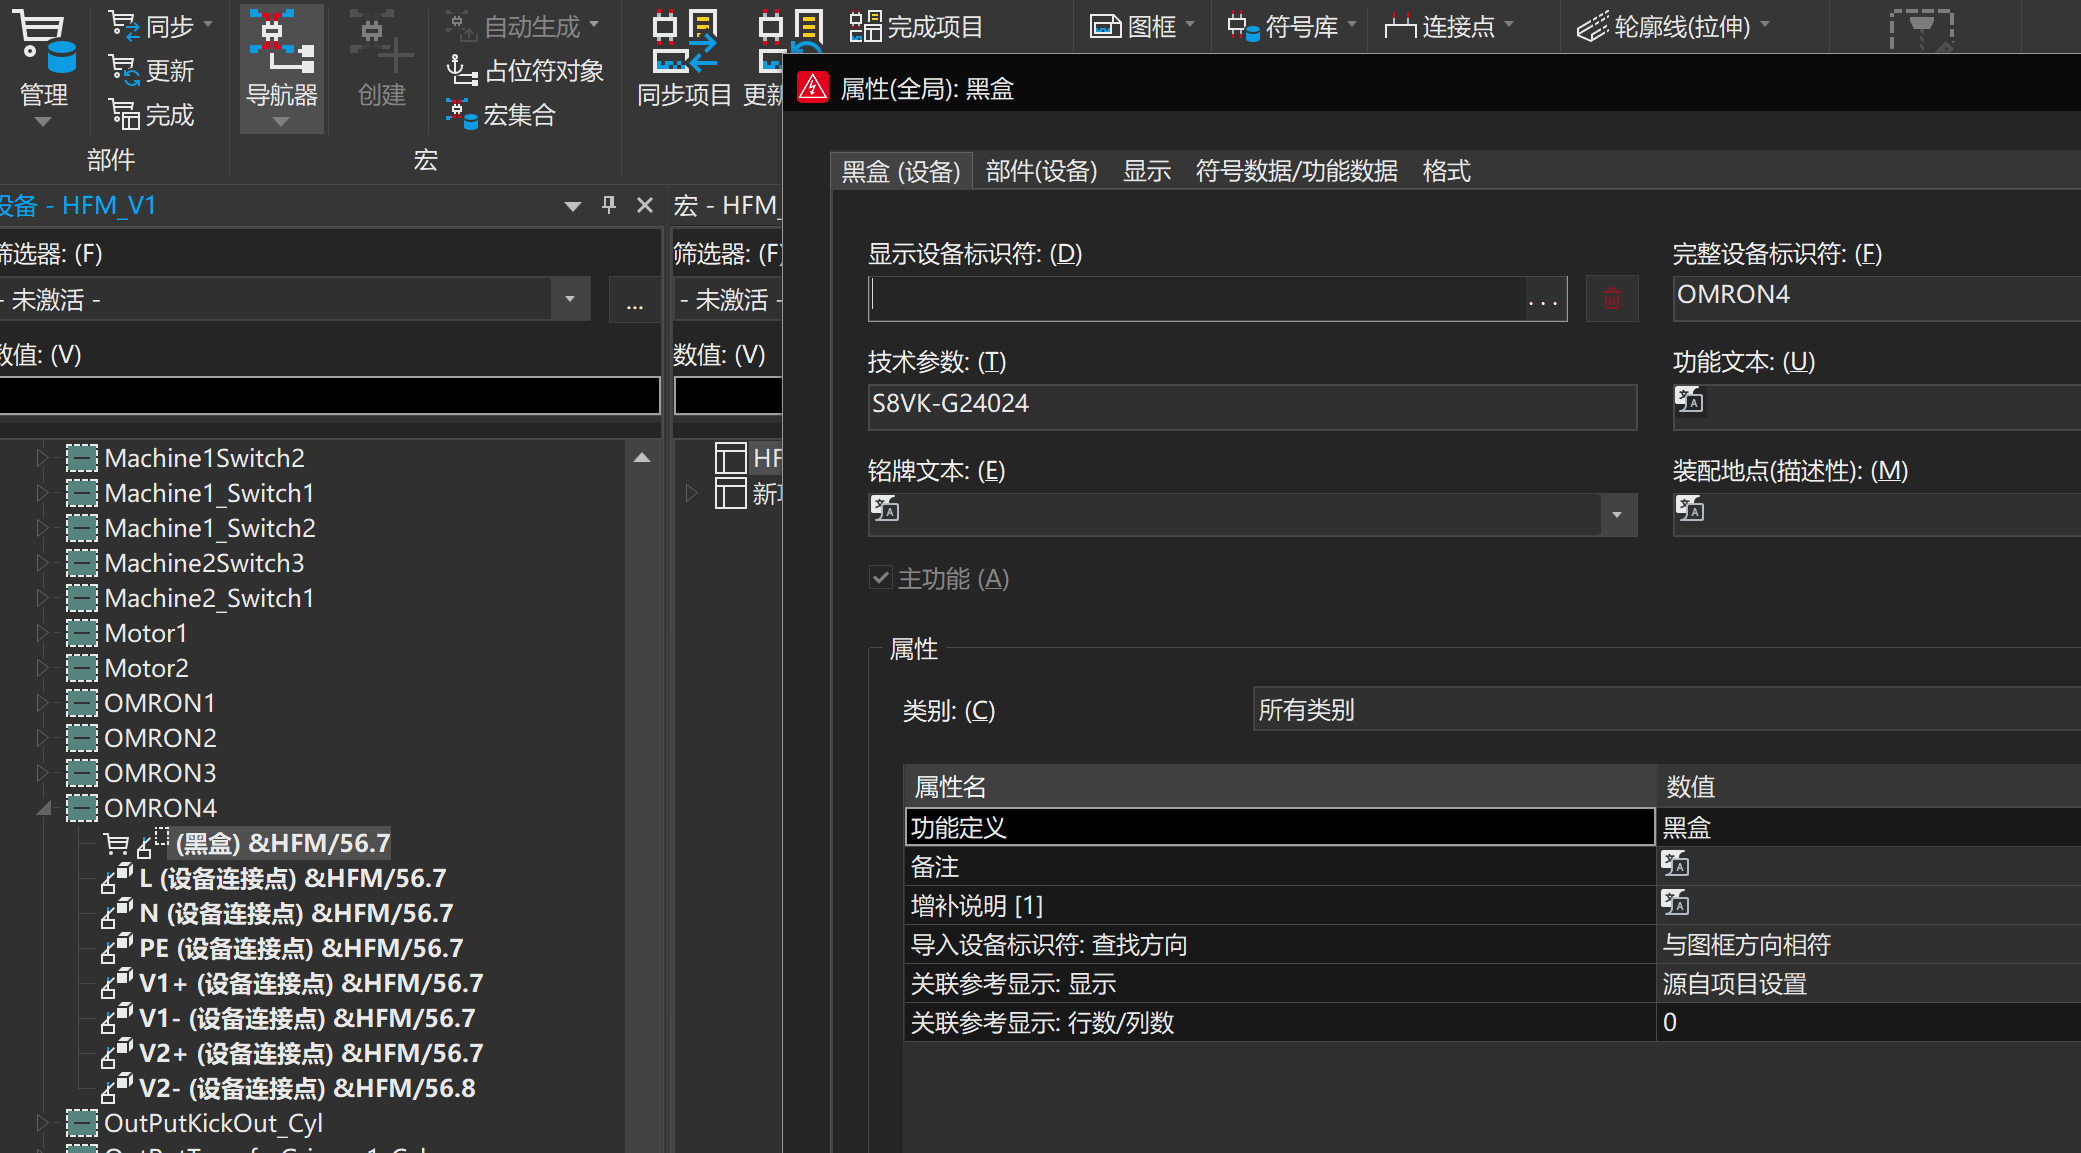Expand the Motor1 tree node
Viewport: 2081px width, 1153px height.
point(43,633)
